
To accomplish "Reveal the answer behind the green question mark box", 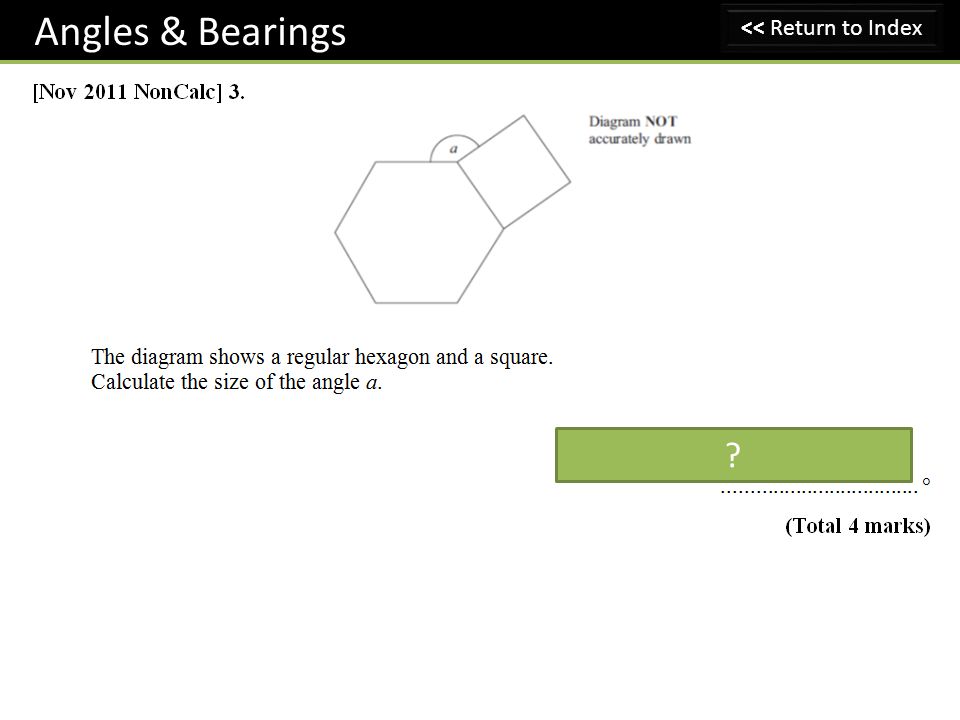I will point(733,455).
